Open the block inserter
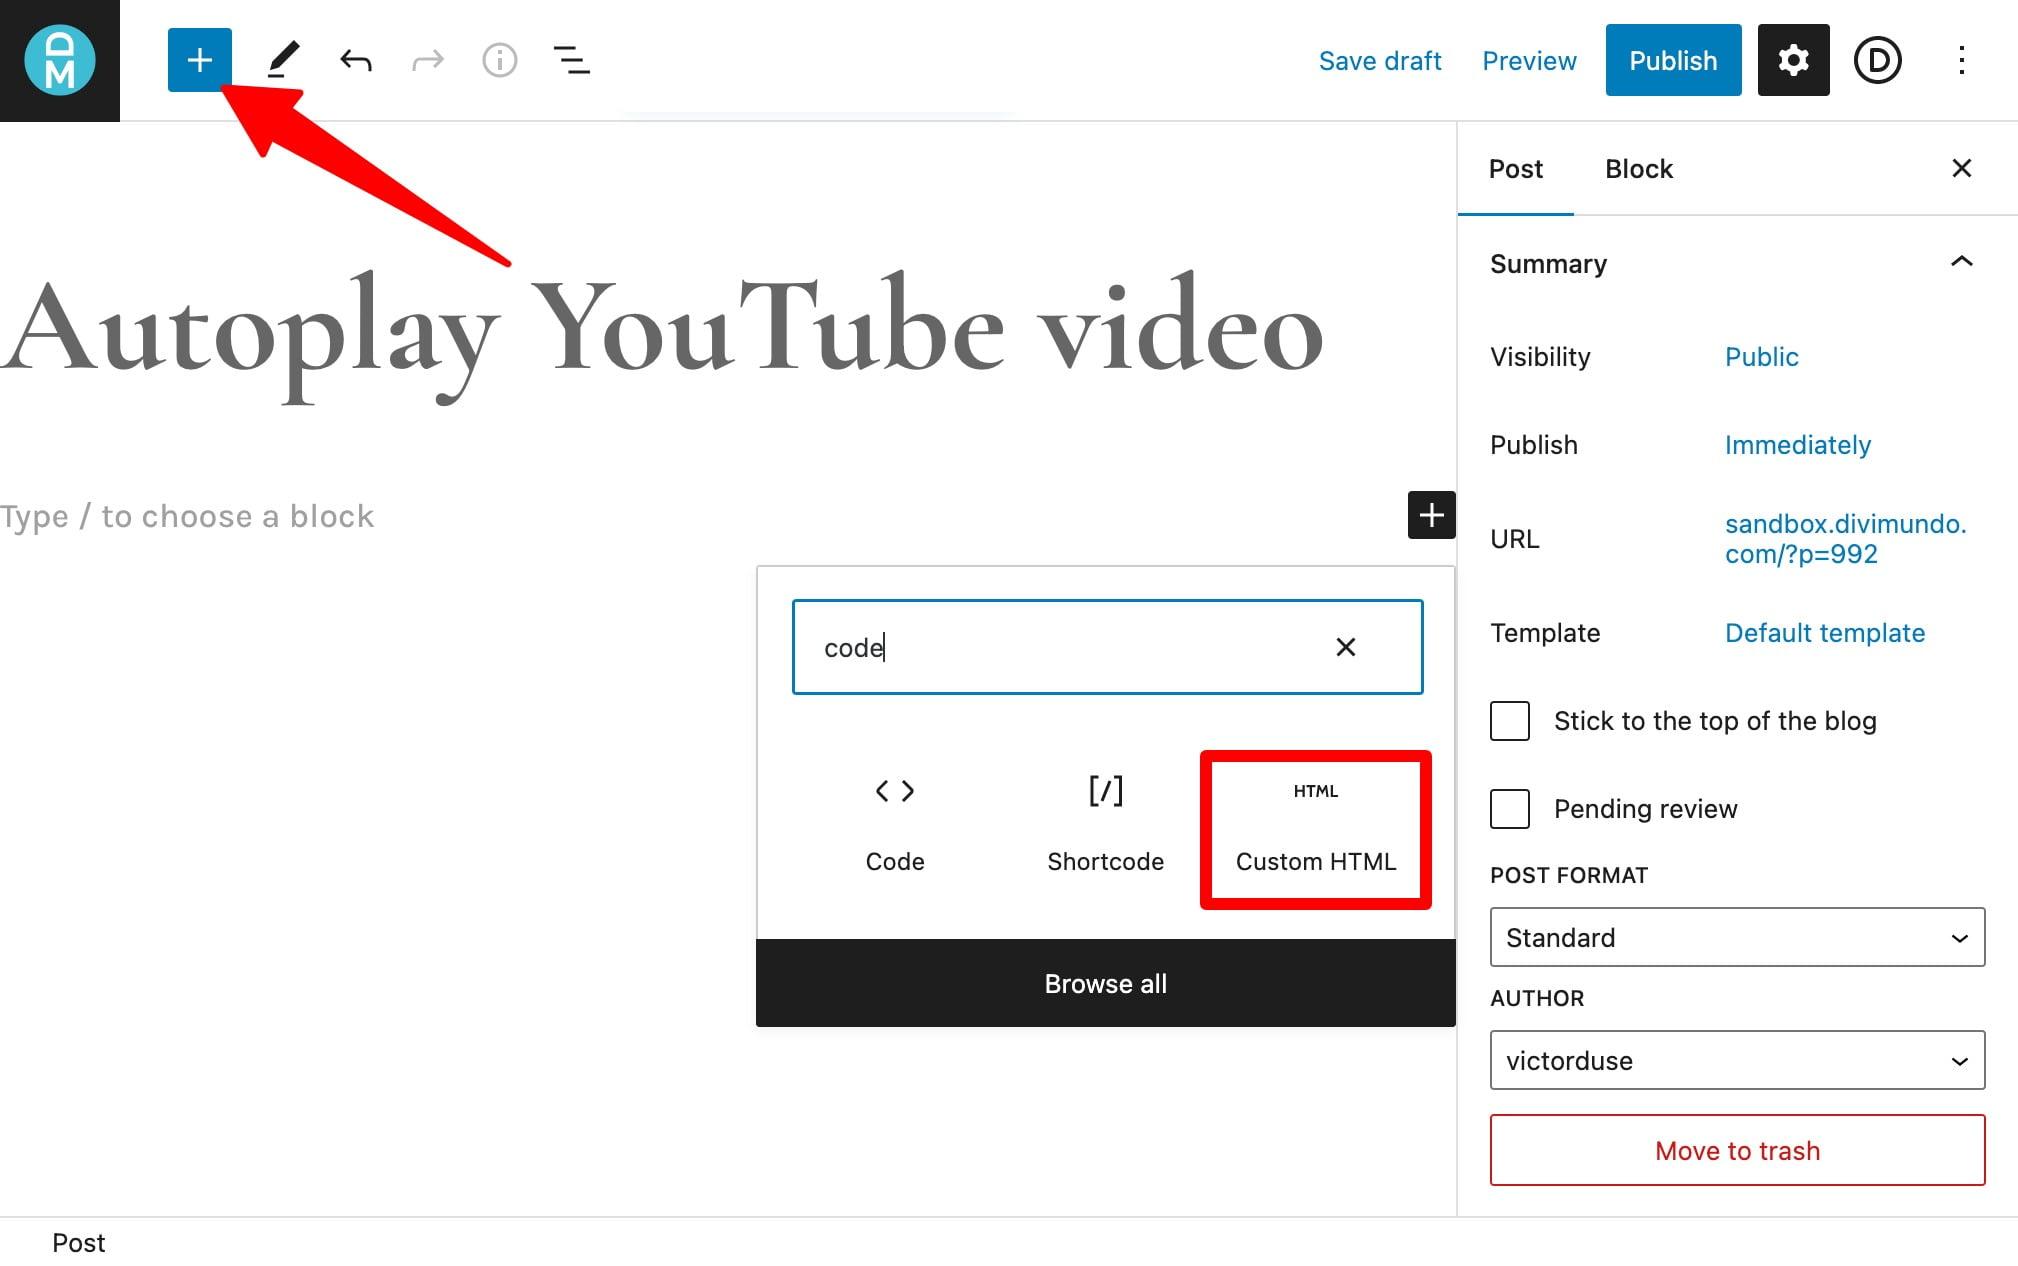This screenshot has height=1266, width=2018. click(199, 60)
